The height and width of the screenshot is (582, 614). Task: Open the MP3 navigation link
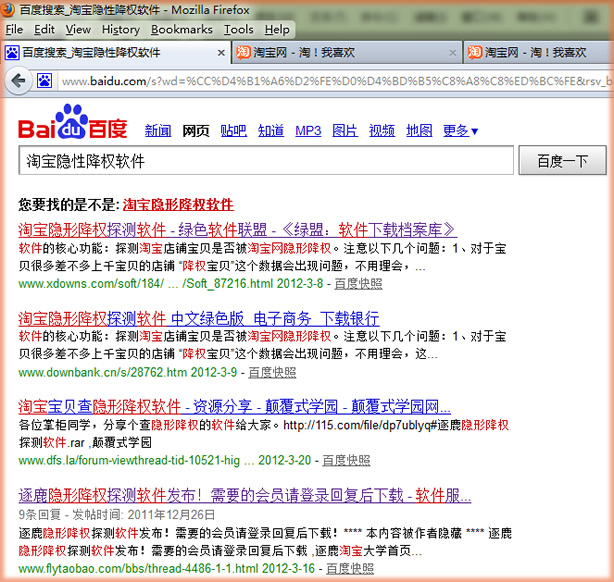click(x=308, y=131)
